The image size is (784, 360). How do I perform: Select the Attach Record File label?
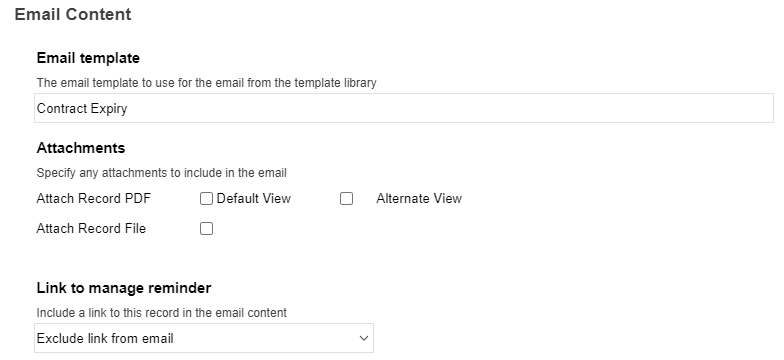pyautogui.click(x=91, y=228)
